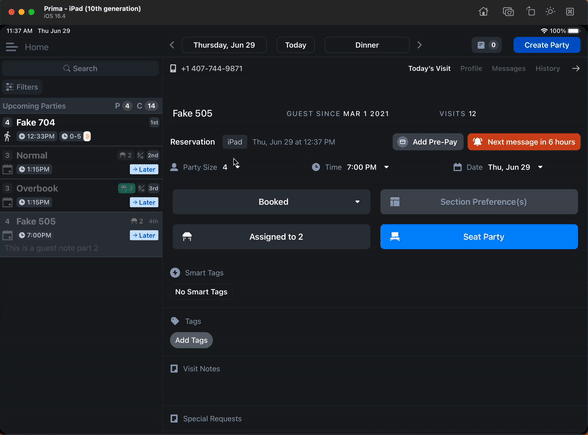Open the Dinner shift selector
This screenshot has width=588, height=435.
pyautogui.click(x=367, y=45)
